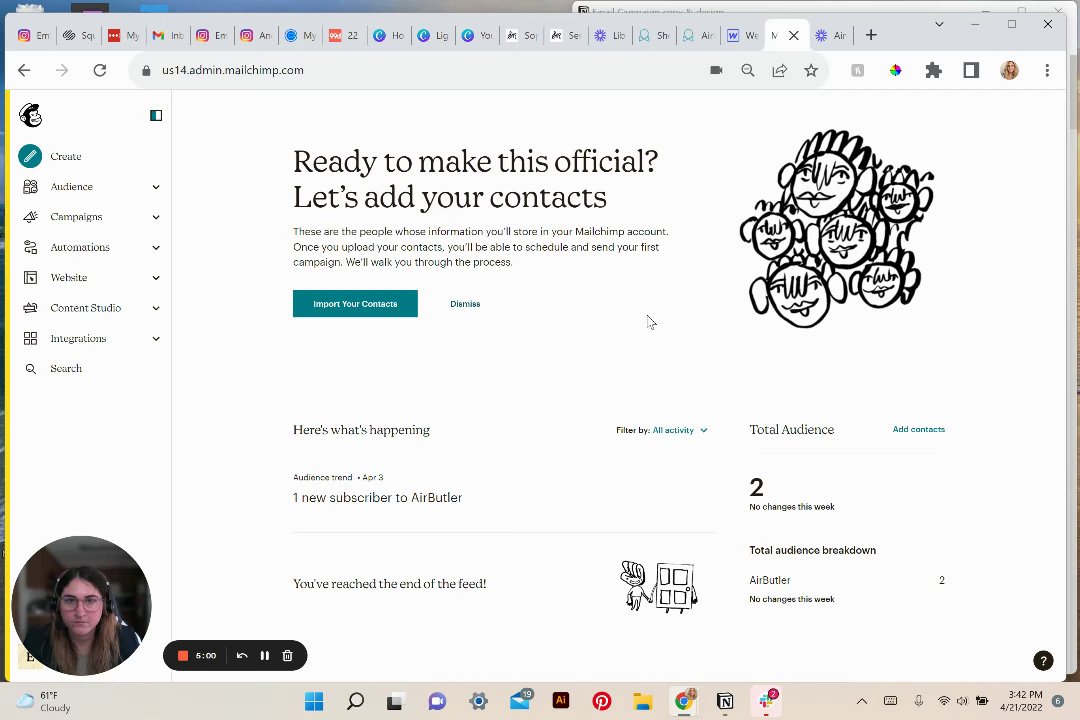Expand the Audience menu chevron
Viewport: 1080px width, 720px height.
[156, 187]
